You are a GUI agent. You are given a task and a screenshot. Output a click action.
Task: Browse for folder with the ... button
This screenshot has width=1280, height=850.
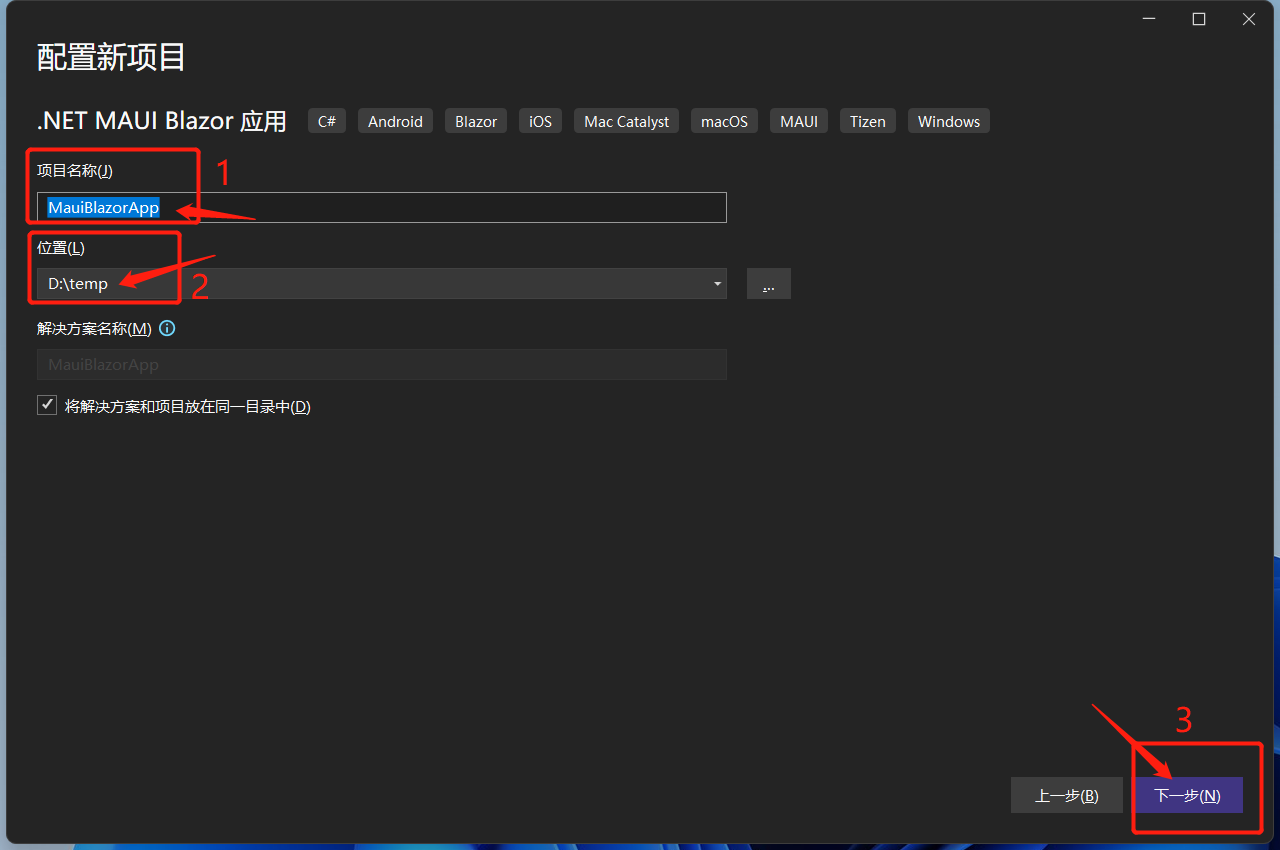click(x=768, y=284)
